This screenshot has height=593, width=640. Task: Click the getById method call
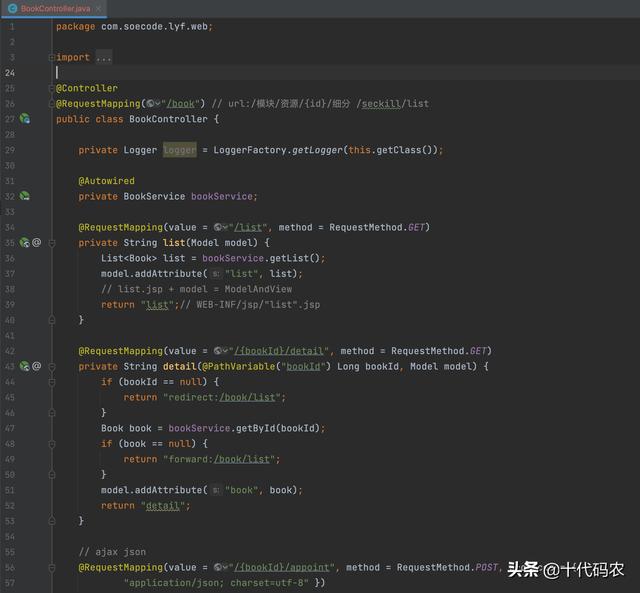(x=256, y=428)
